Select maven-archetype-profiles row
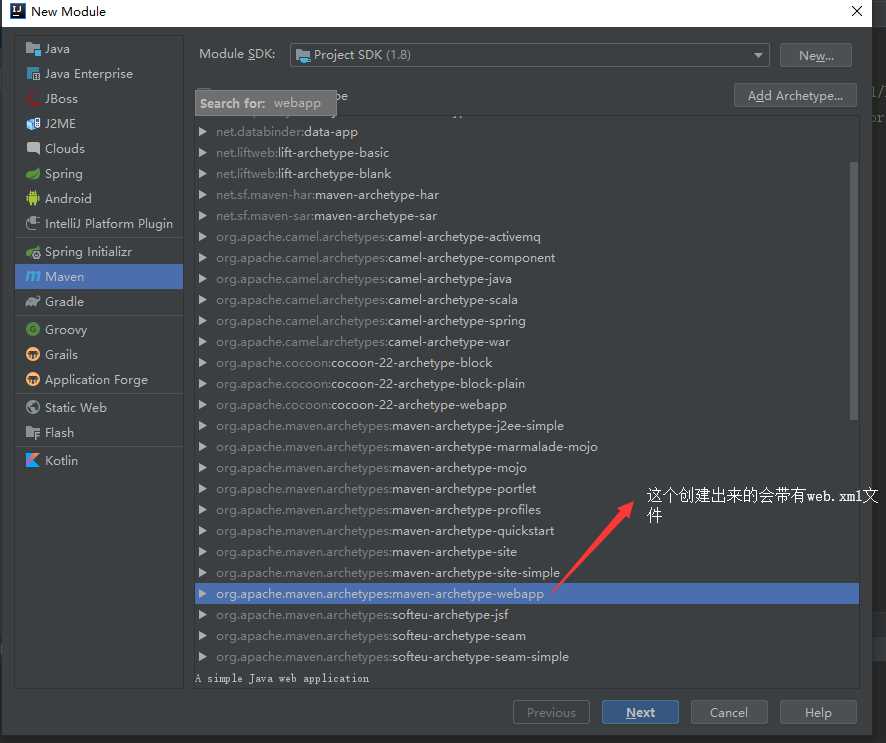The height and width of the screenshot is (743, 886). pos(527,510)
